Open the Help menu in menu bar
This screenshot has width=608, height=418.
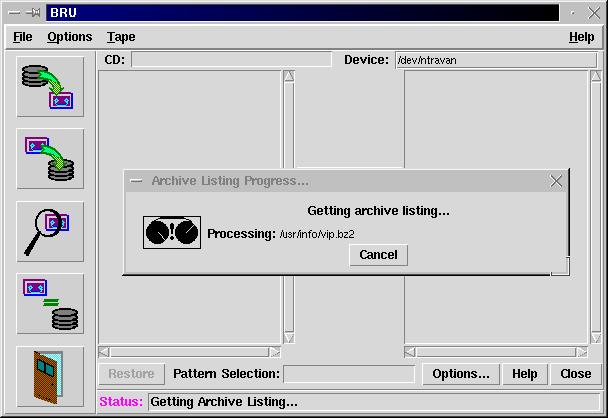pos(581,37)
